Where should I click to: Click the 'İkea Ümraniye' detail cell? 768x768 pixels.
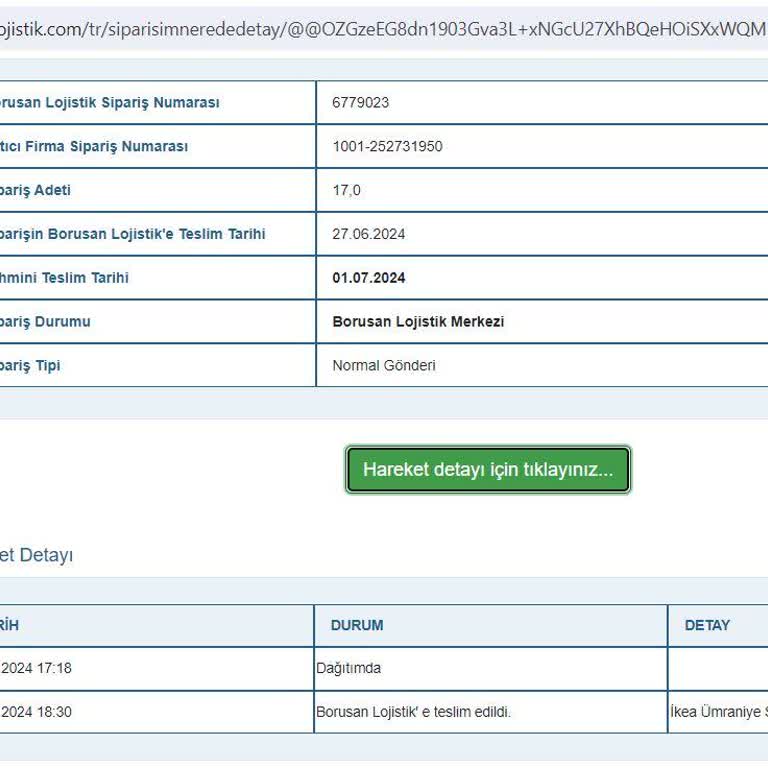pos(719,712)
